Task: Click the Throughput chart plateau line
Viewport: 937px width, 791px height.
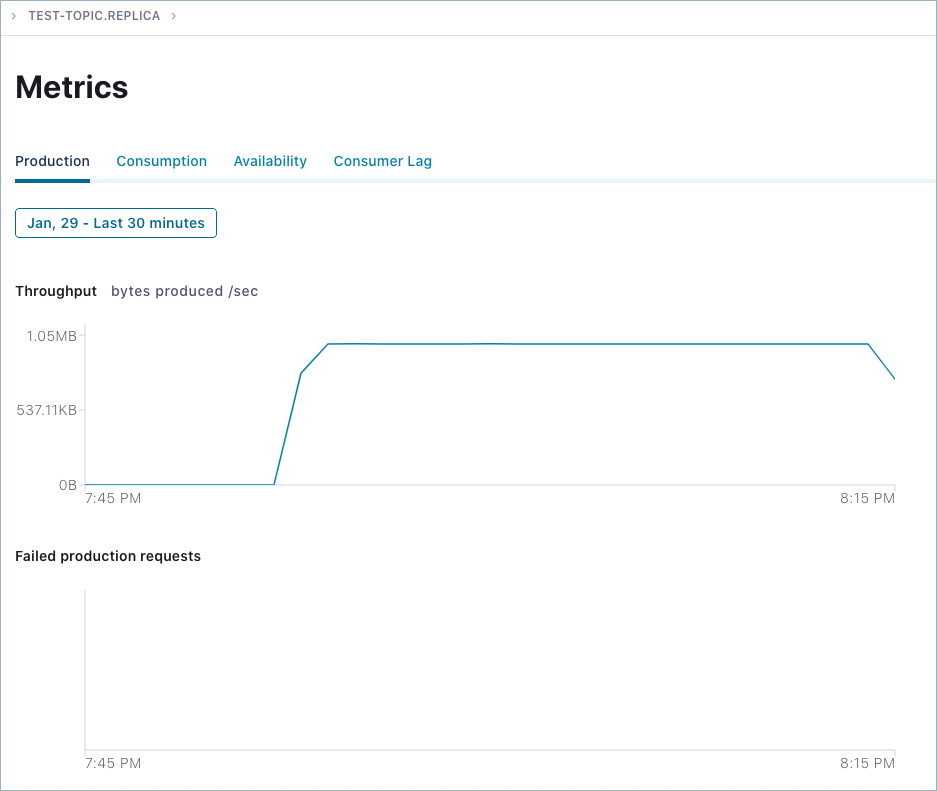Action: tap(598, 344)
